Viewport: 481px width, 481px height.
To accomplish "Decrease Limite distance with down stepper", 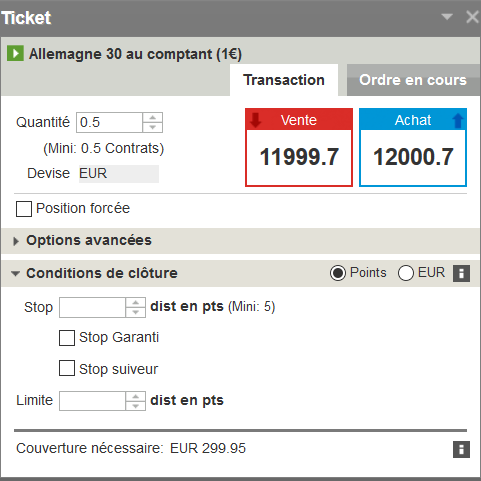I will [x=136, y=406].
